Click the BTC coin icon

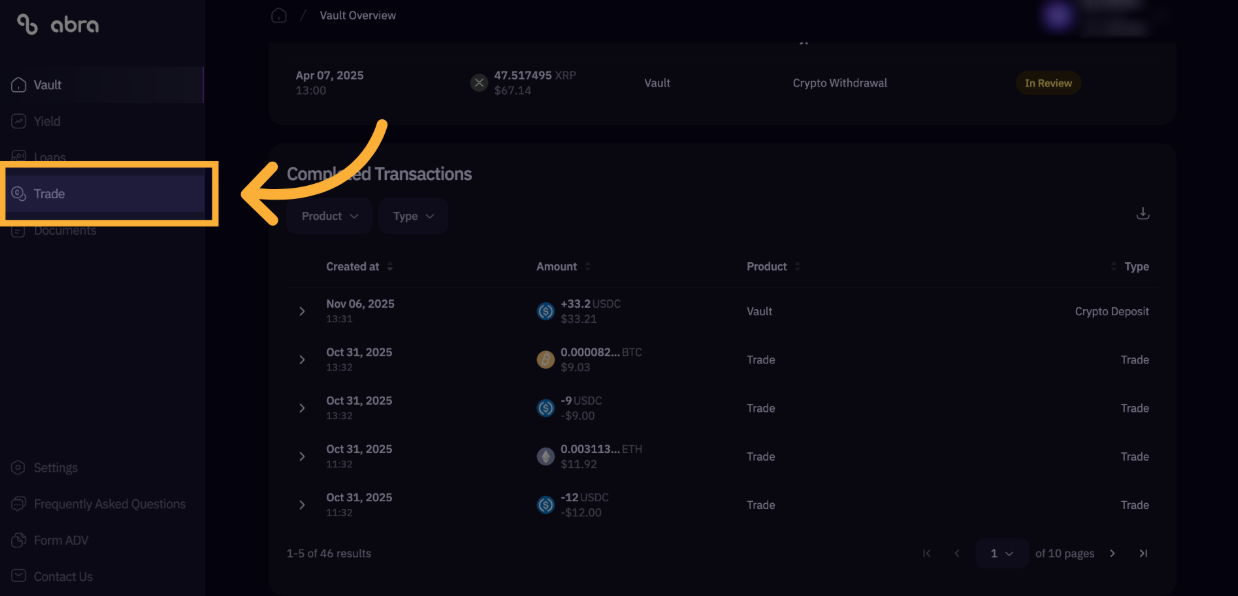[x=545, y=360]
